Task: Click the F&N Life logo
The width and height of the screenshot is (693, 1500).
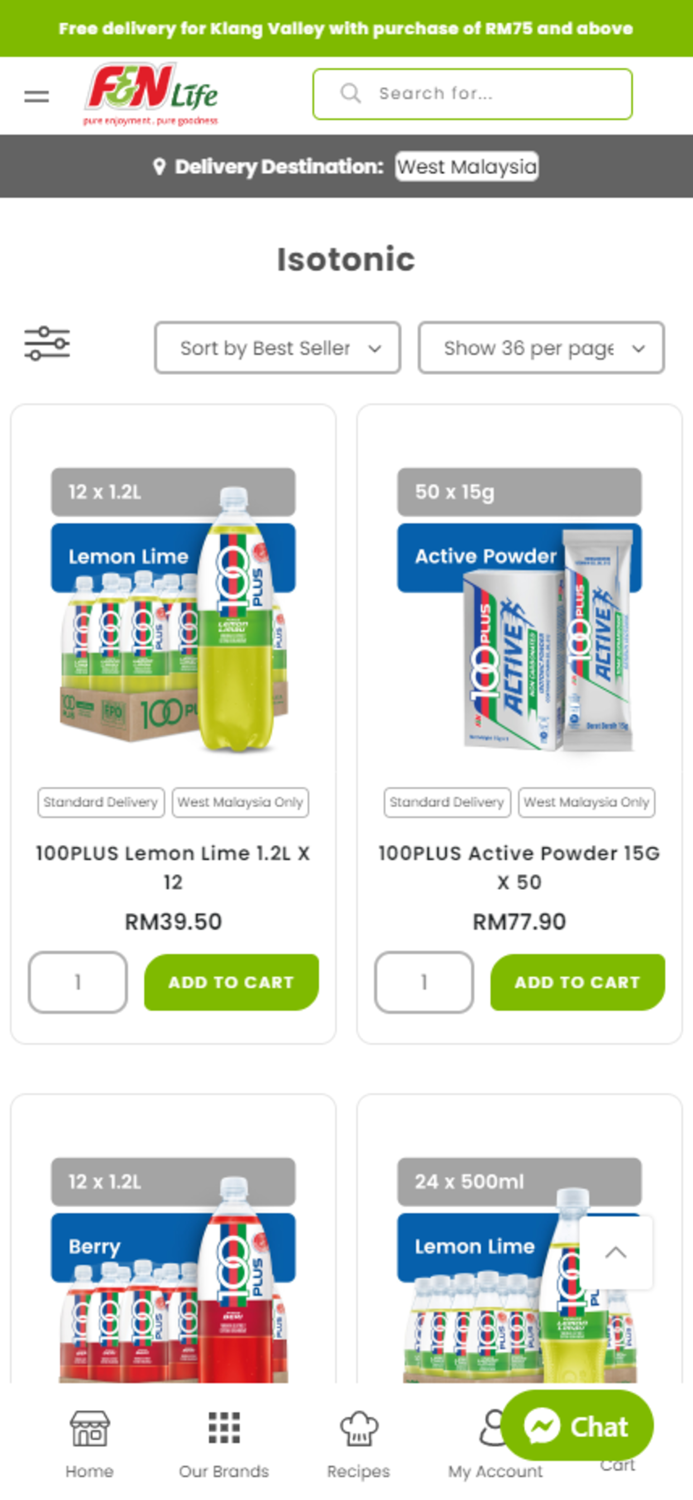Action: point(151,95)
